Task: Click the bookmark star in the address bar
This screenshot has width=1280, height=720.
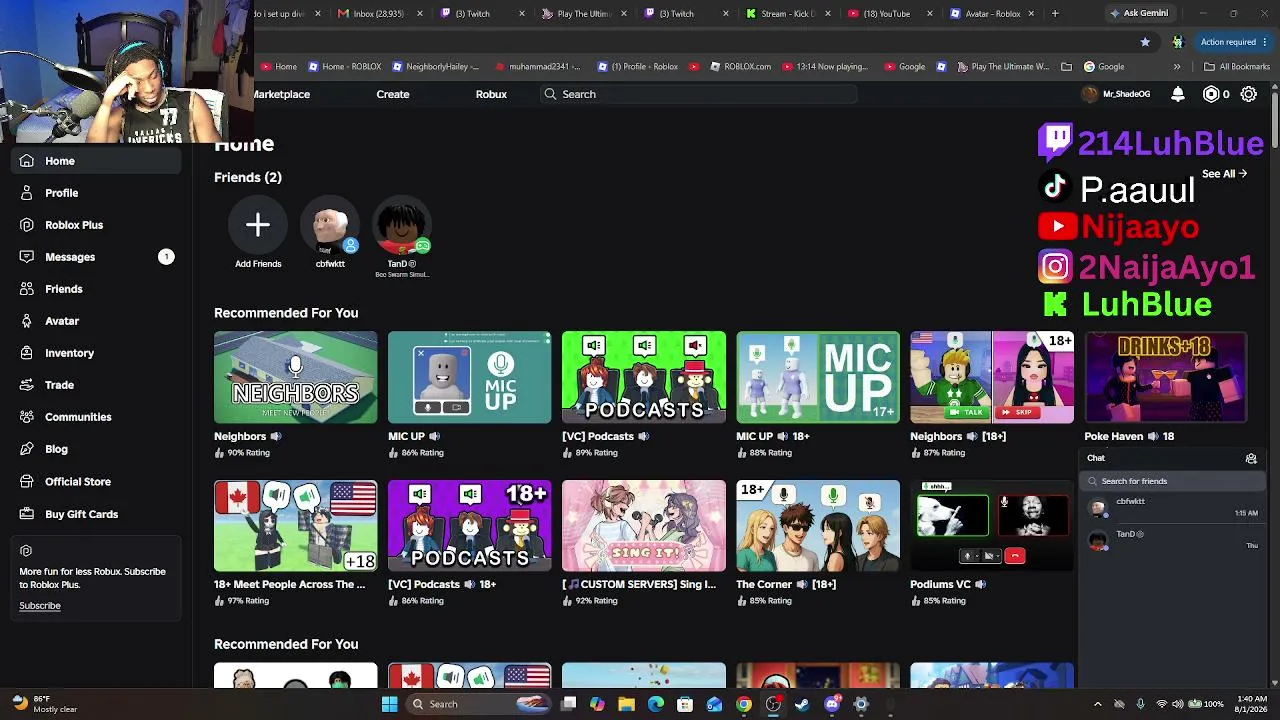Action: [1145, 42]
